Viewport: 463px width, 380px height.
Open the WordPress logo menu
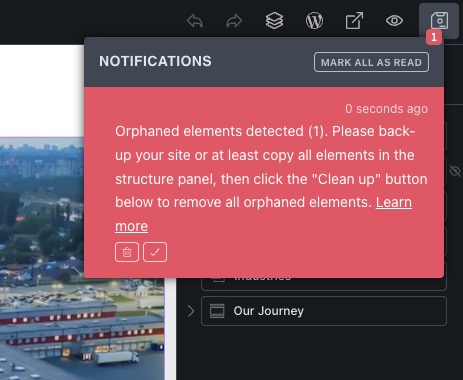(x=314, y=21)
